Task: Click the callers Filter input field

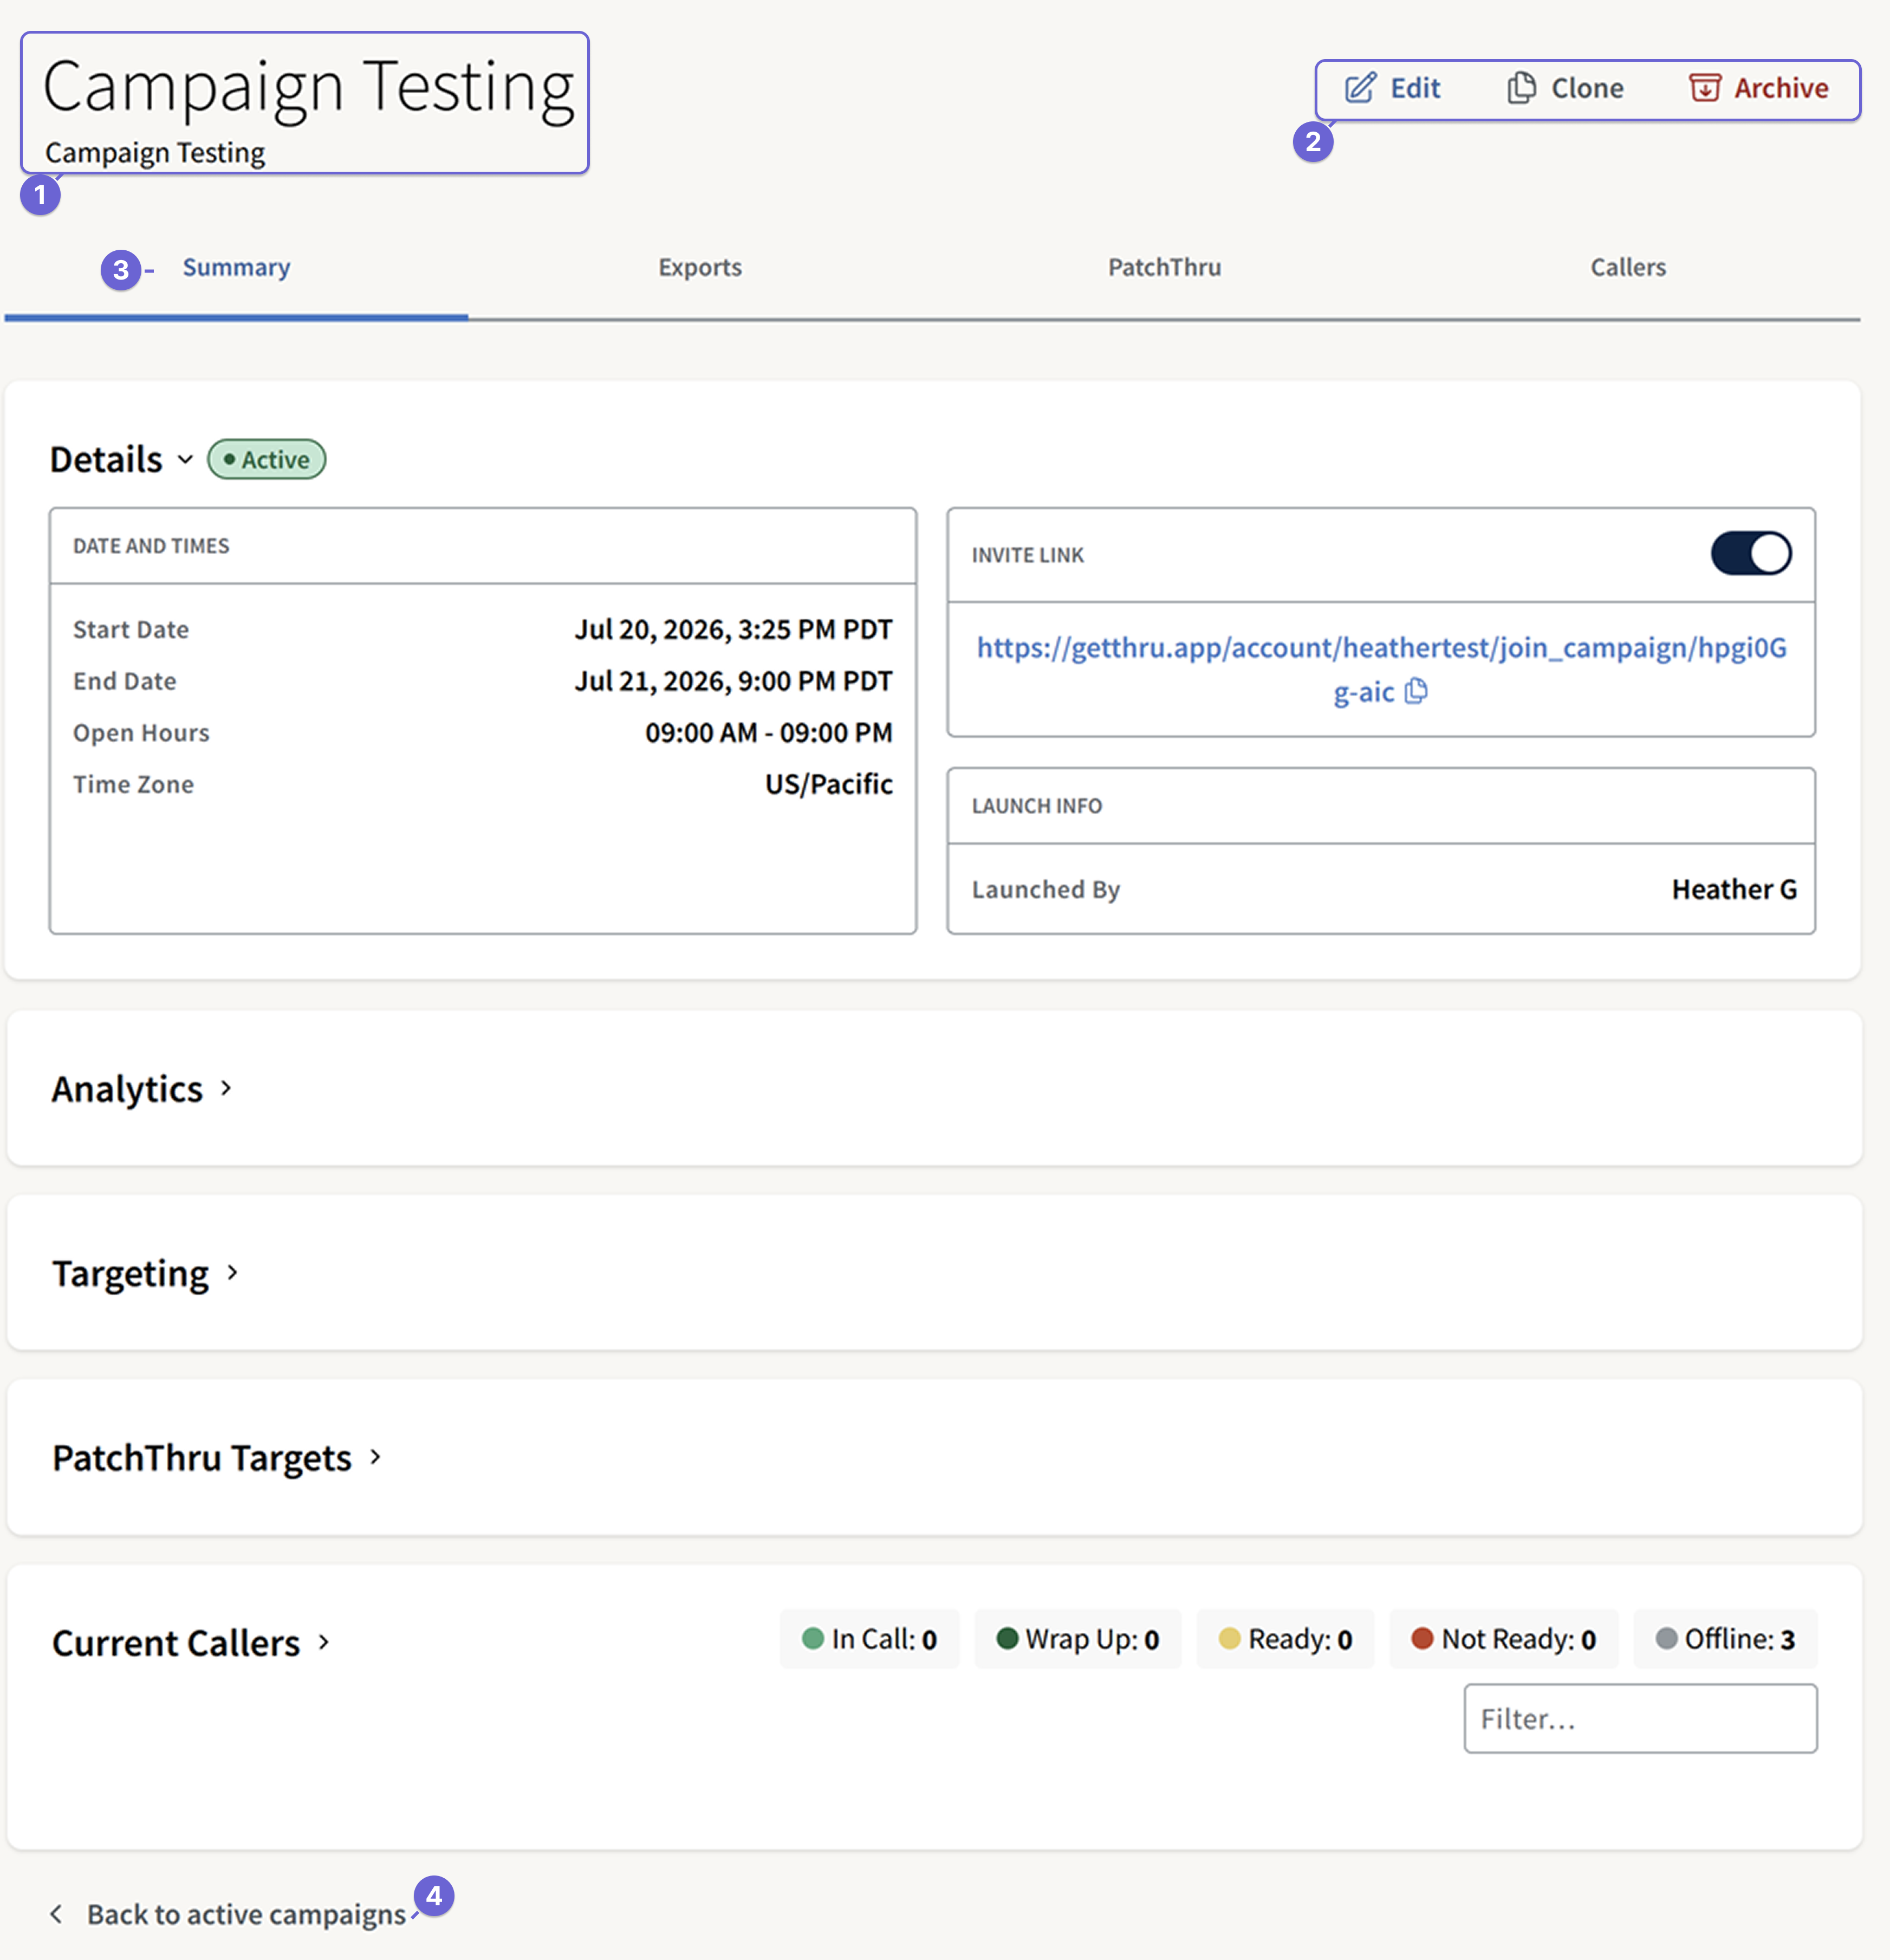Action: [1640, 1718]
